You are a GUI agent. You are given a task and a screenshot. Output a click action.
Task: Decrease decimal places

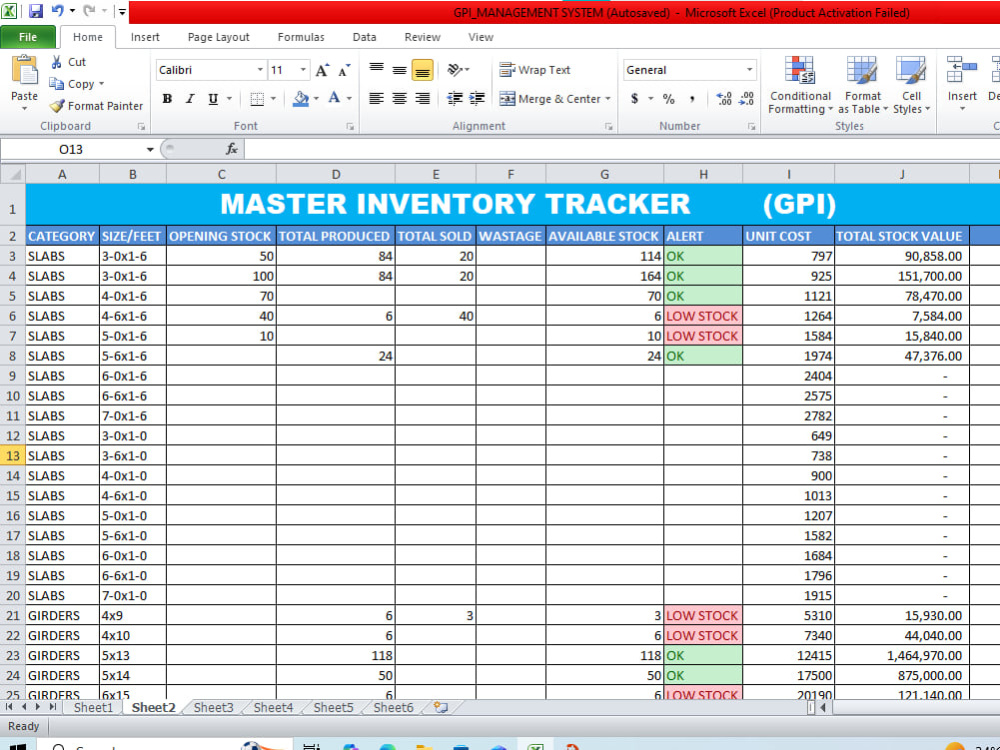click(747, 99)
